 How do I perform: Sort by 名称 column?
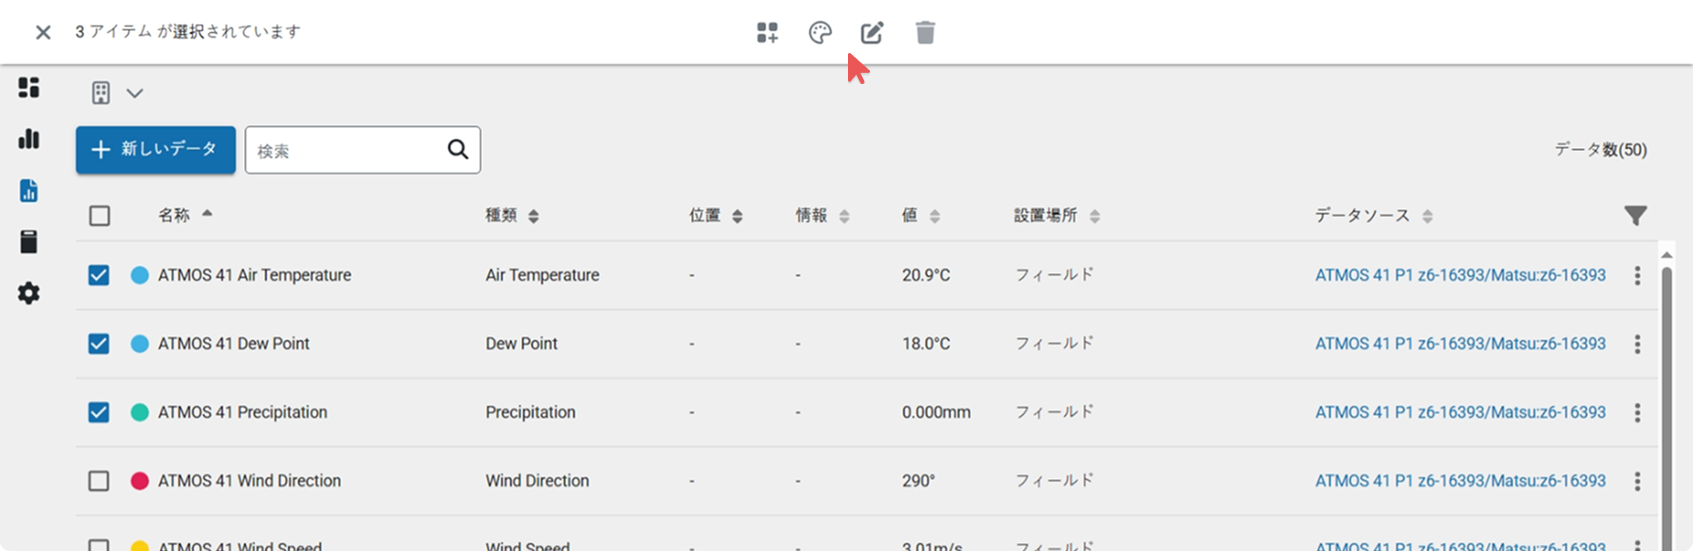click(x=185, y=215)
